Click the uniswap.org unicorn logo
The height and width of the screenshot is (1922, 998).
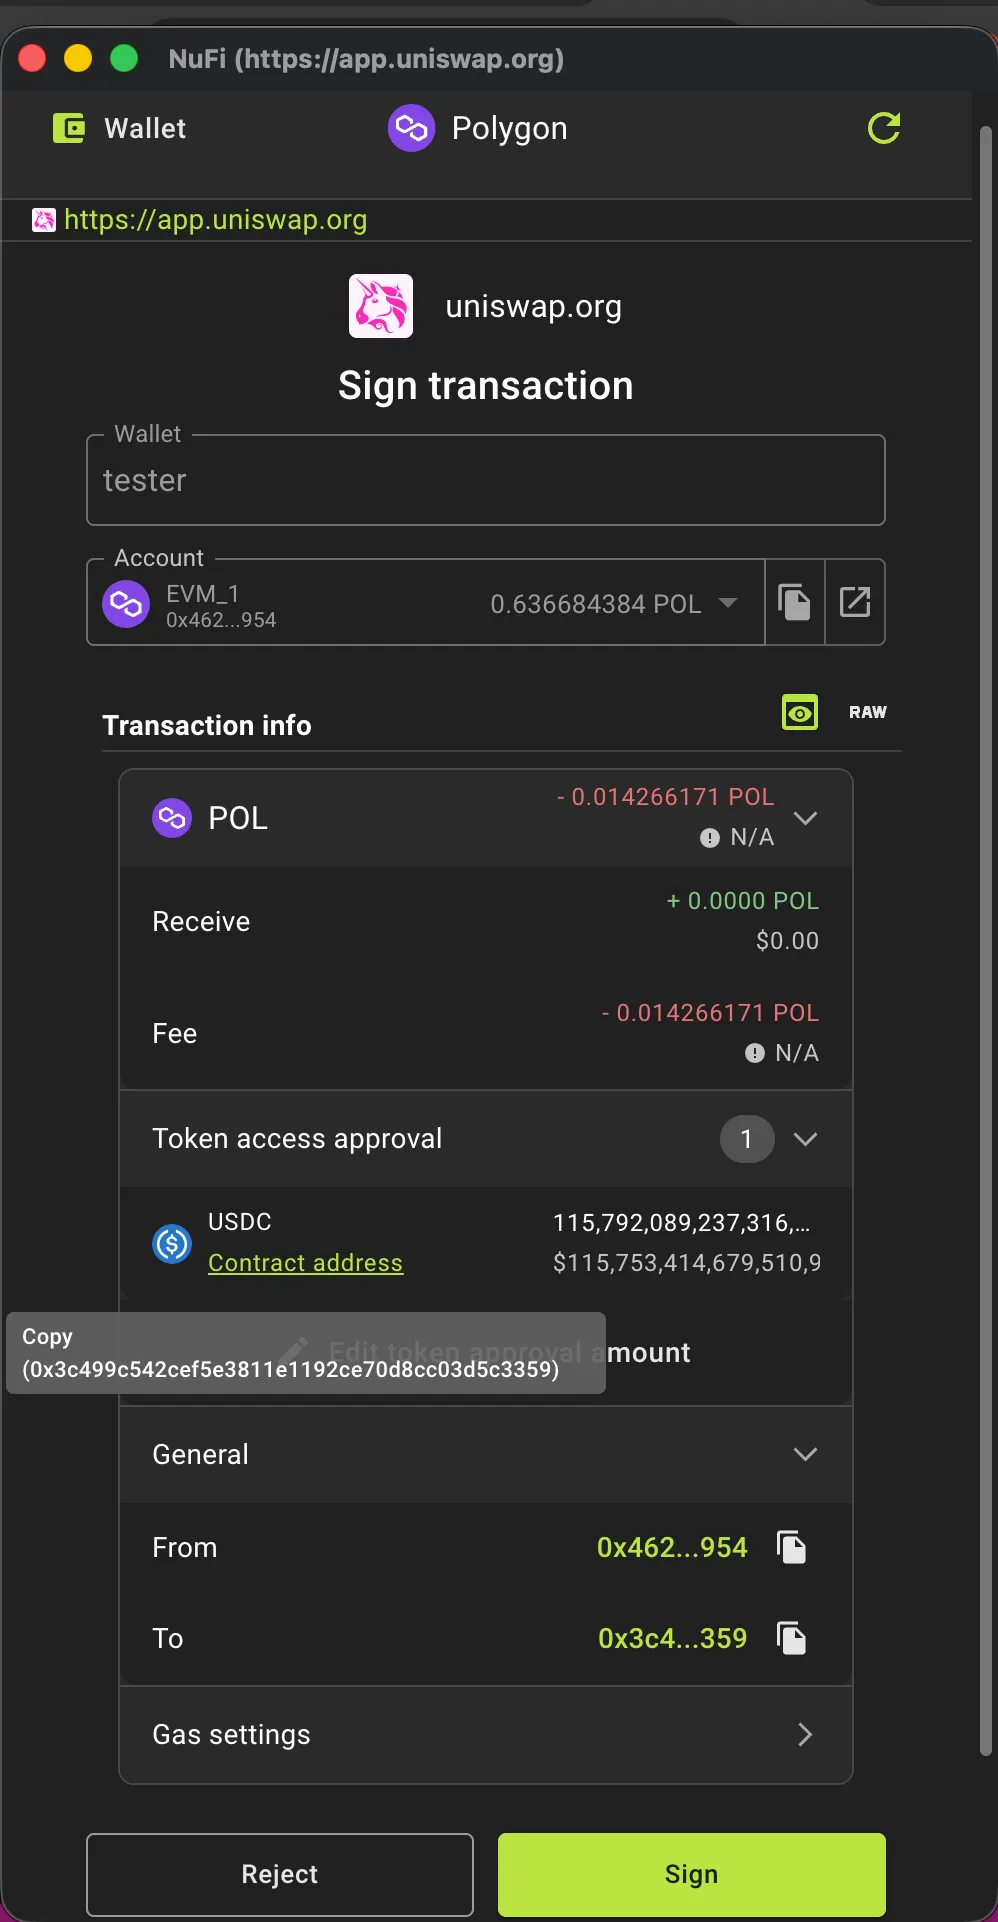(x=380, y=305)
